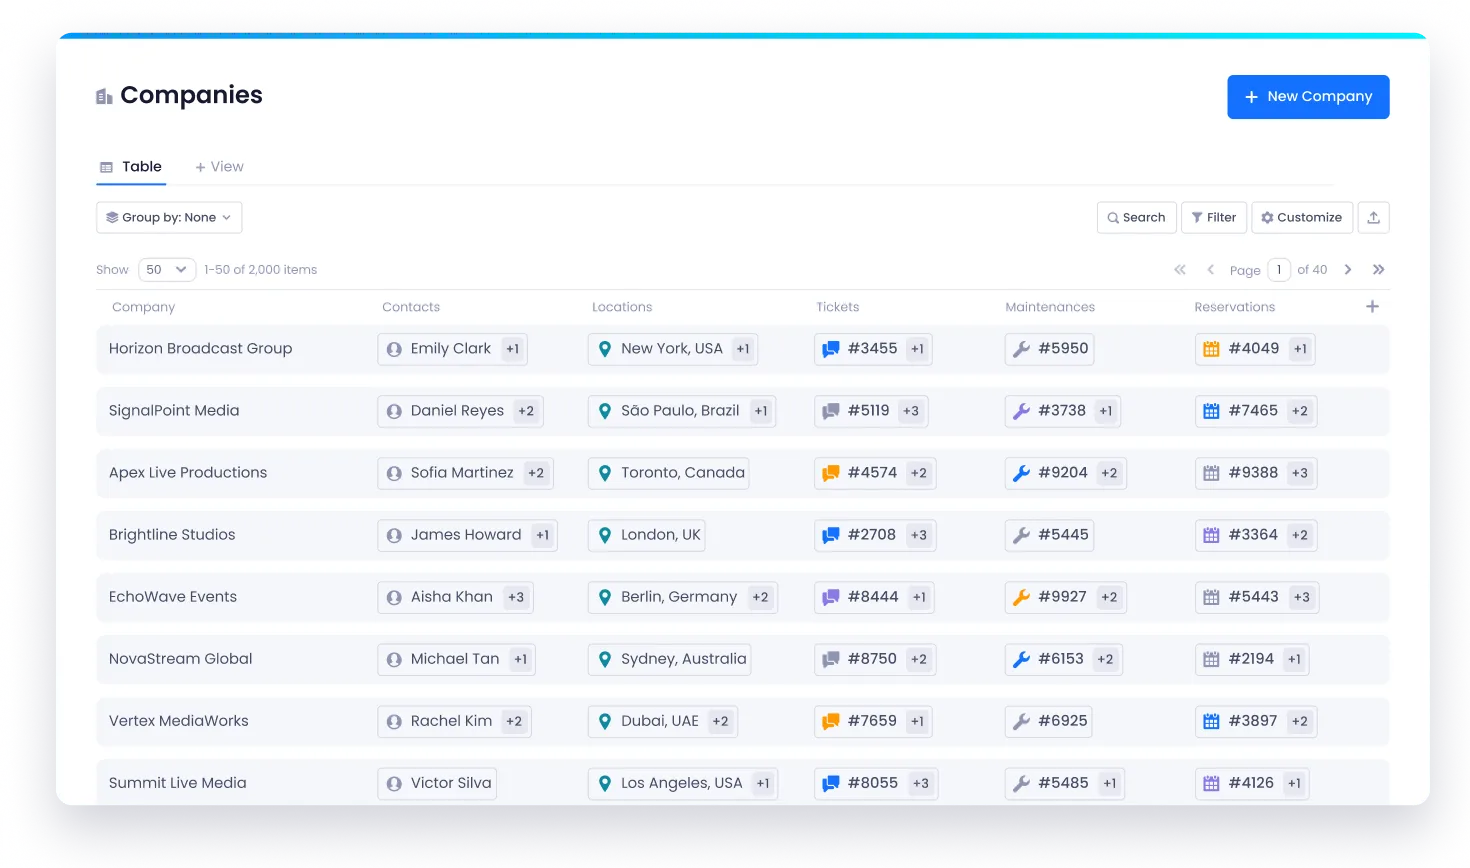Expand the +2 contacts beside Daniel Reyes
Screen dimensions: 1470x868
526,411
